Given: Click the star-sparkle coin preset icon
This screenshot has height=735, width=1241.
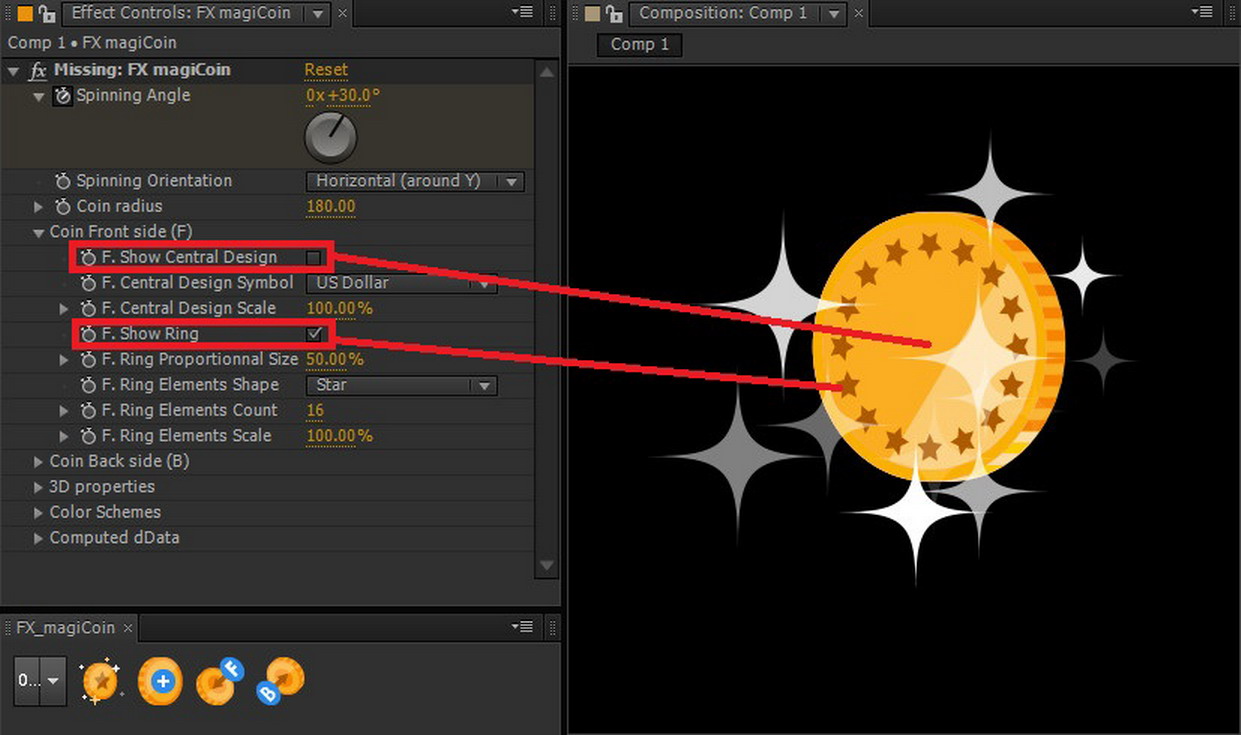Looking at the screenshot, I should coord(100,681).
